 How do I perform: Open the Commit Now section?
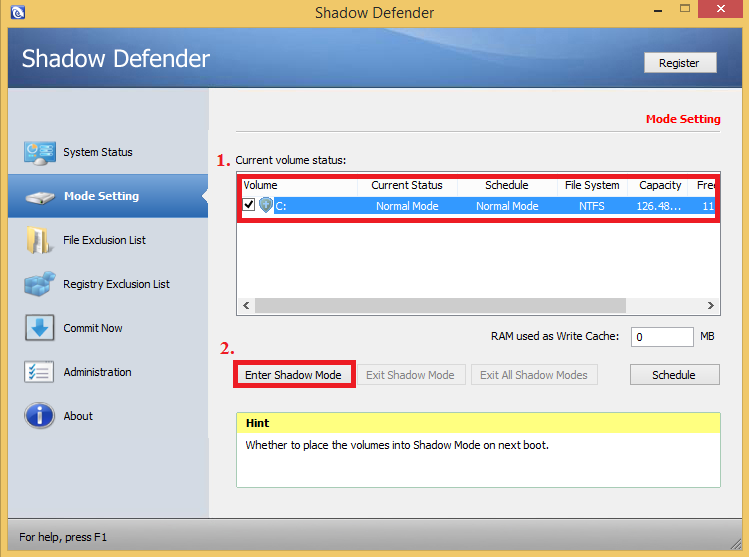point(93,328)
